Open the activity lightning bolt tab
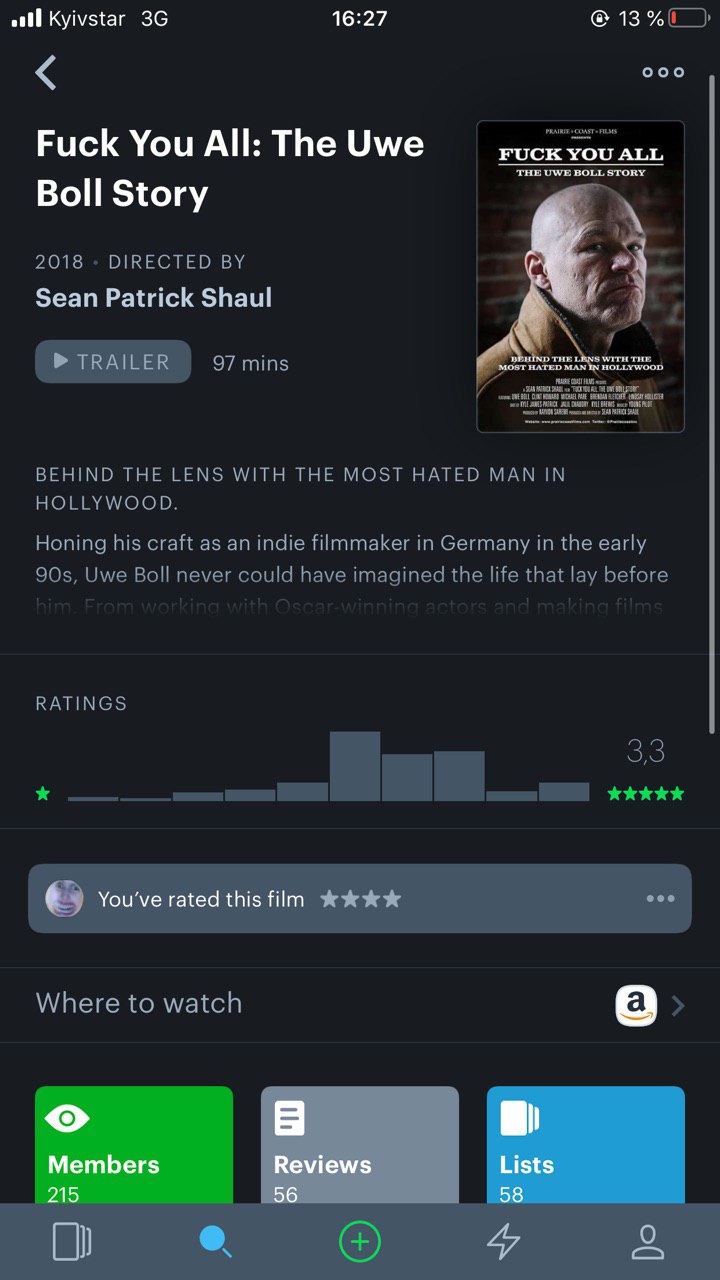Image resolution: width=720 pixels, height=1280 pixels. (503, 1241)
